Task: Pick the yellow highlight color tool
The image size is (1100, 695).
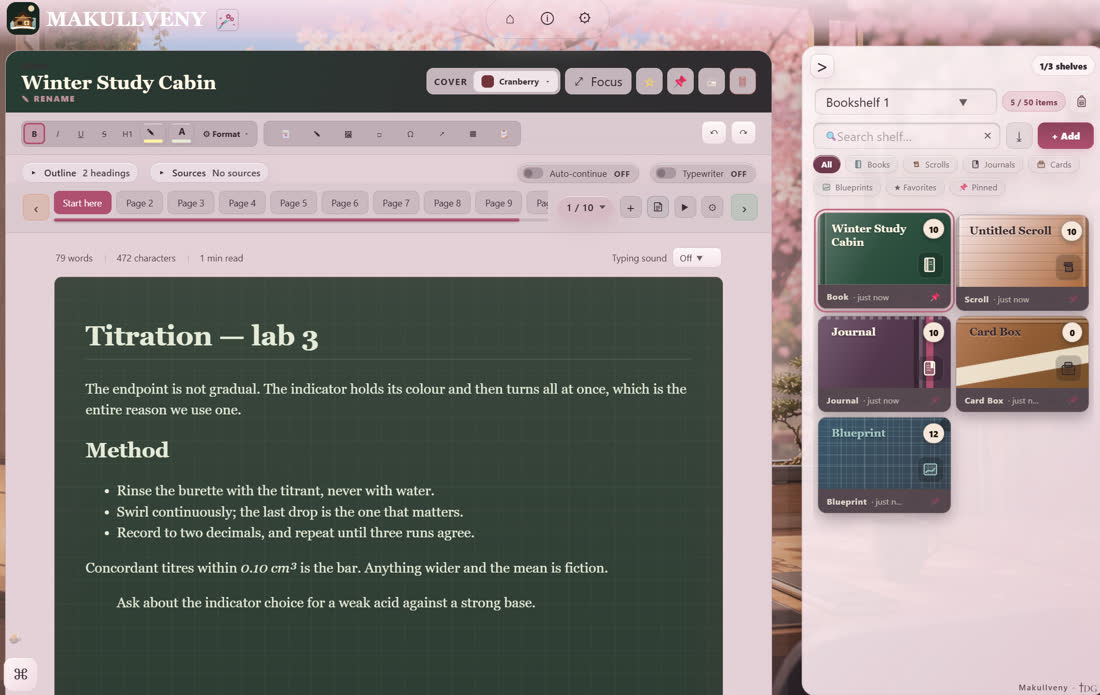Action: tap(152, 134)
